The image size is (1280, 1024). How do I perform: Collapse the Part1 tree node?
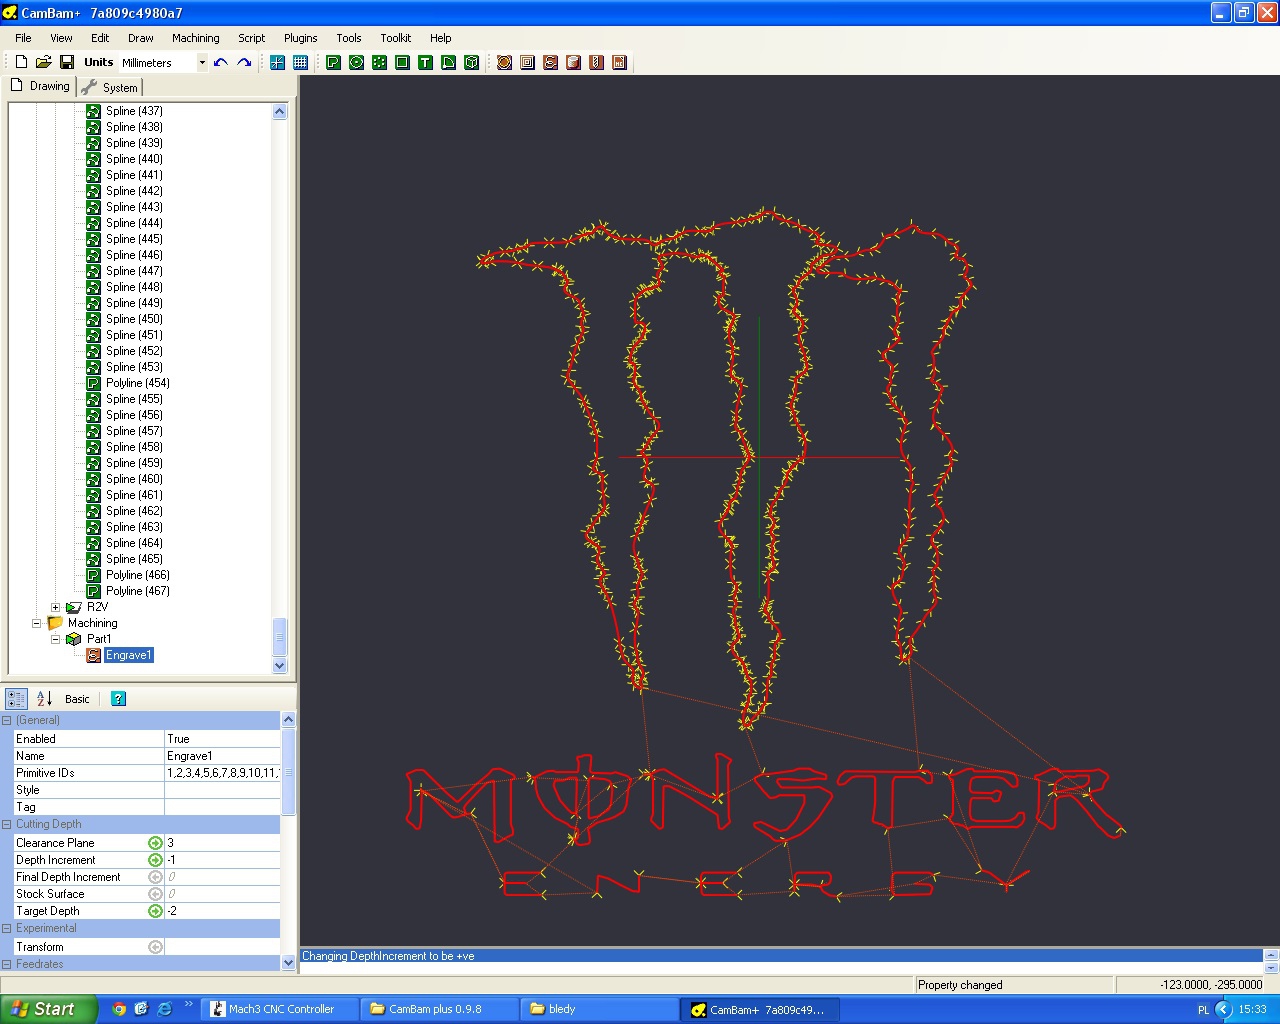click(x=56, y=639)
